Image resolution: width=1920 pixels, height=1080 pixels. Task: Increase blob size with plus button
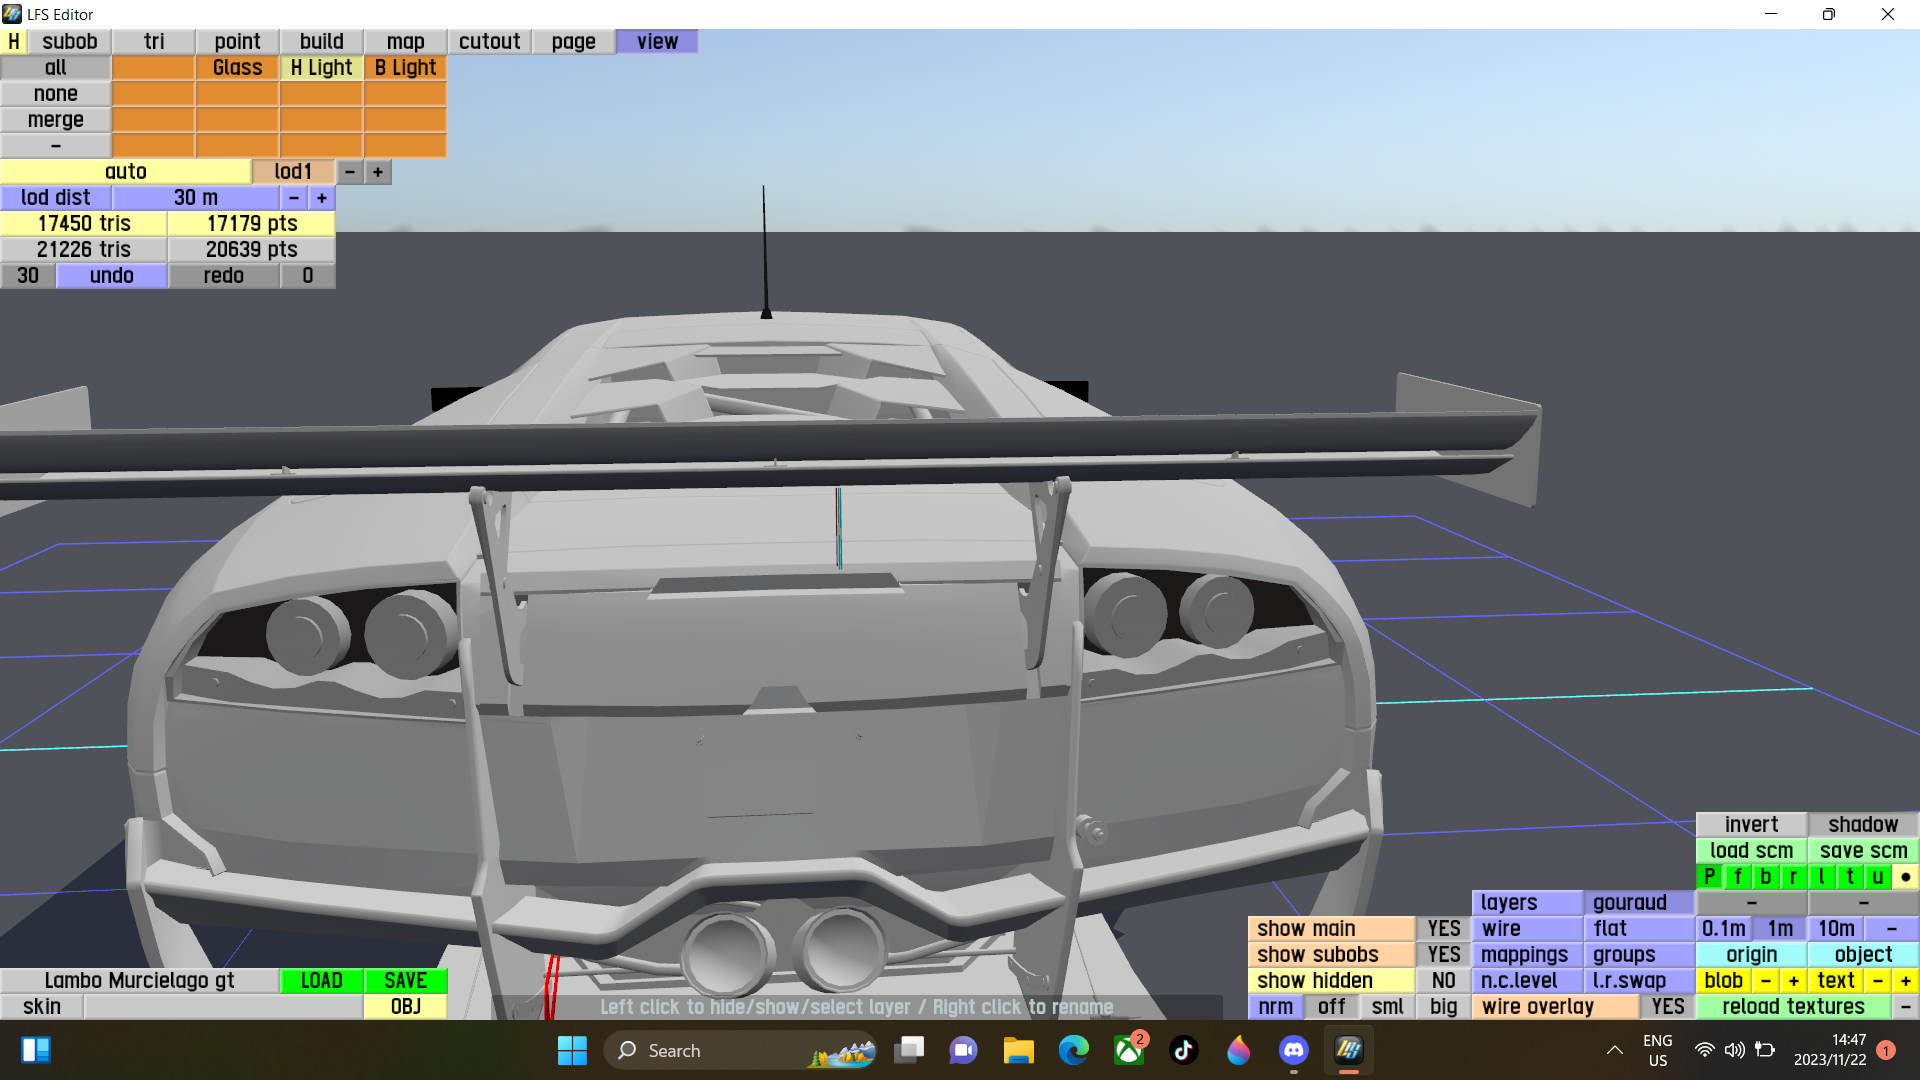click(x=1794, y=981)
